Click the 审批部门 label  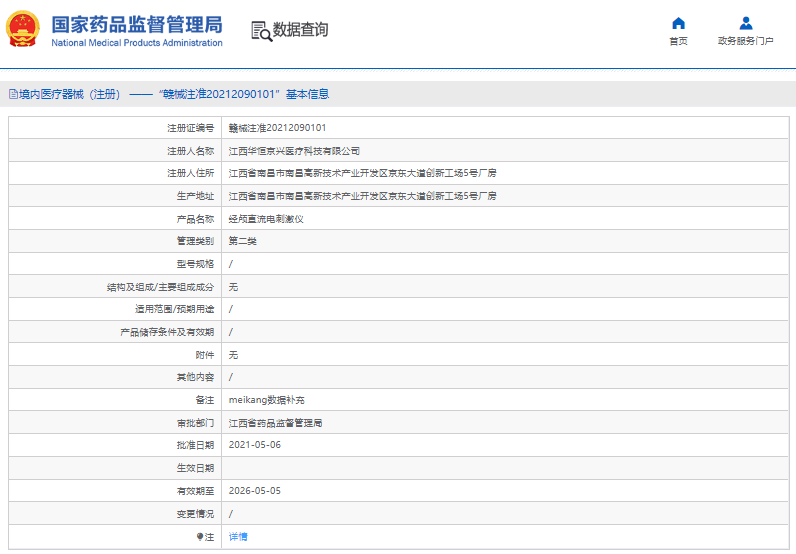(195, 423)
